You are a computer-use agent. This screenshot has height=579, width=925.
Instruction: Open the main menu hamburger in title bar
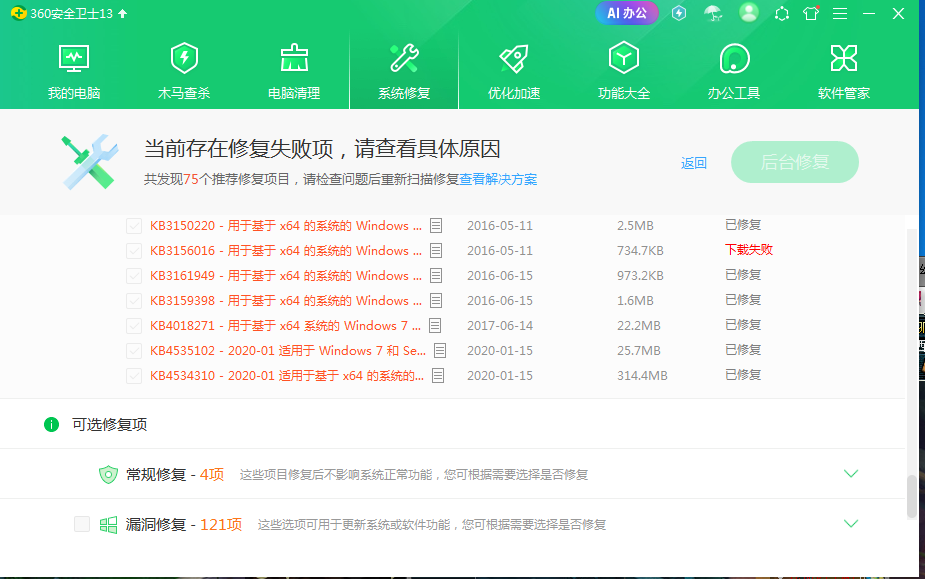point(840,13)
